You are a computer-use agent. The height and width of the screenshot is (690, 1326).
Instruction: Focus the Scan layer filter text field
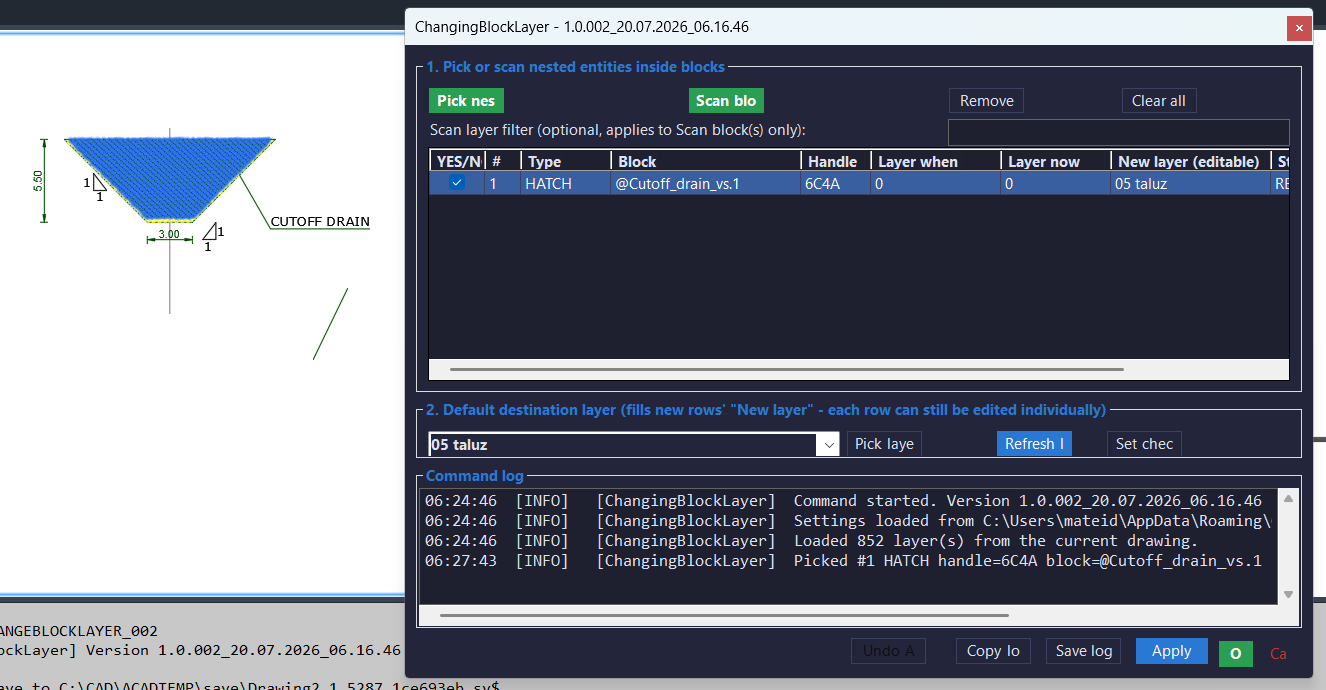point(1118,132)
